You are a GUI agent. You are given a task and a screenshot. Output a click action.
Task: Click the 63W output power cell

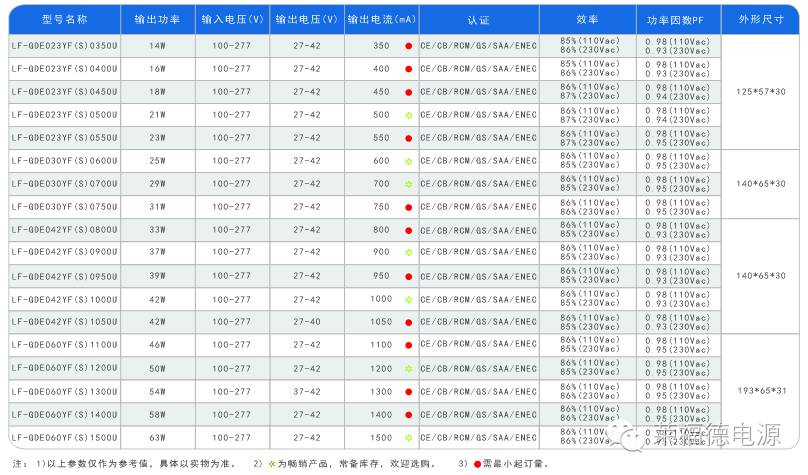(157, 438)
